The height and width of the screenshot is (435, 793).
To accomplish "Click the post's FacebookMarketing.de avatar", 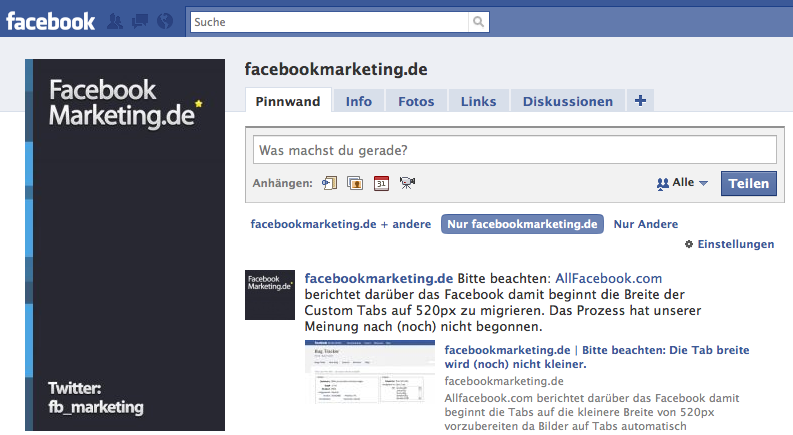I will [x=270, y=295].
